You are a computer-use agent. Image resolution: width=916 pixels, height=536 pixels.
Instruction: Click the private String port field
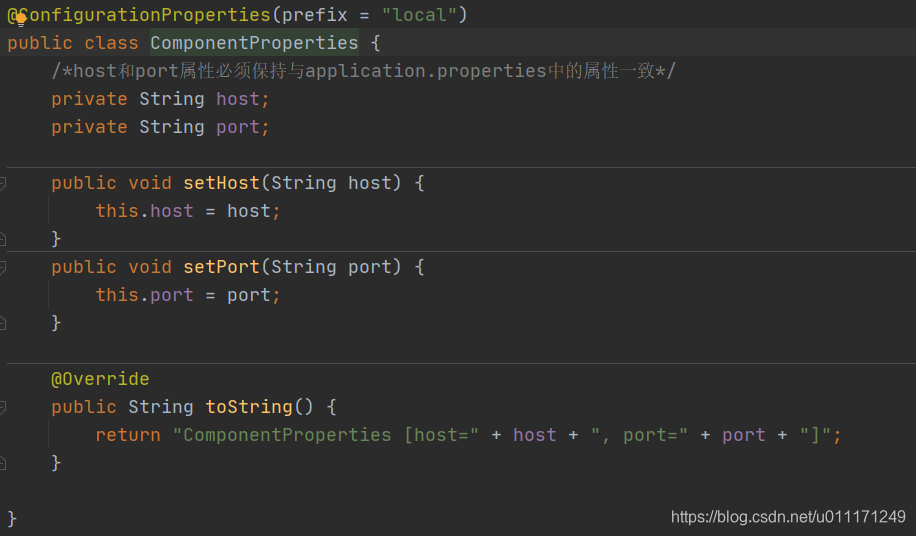coord(160,127)
